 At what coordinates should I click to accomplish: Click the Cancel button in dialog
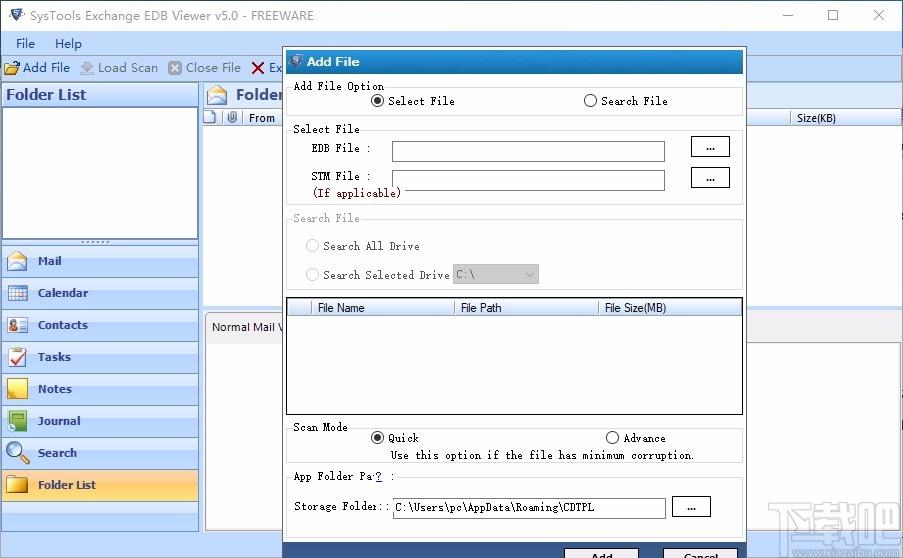[x=700, y=553]
